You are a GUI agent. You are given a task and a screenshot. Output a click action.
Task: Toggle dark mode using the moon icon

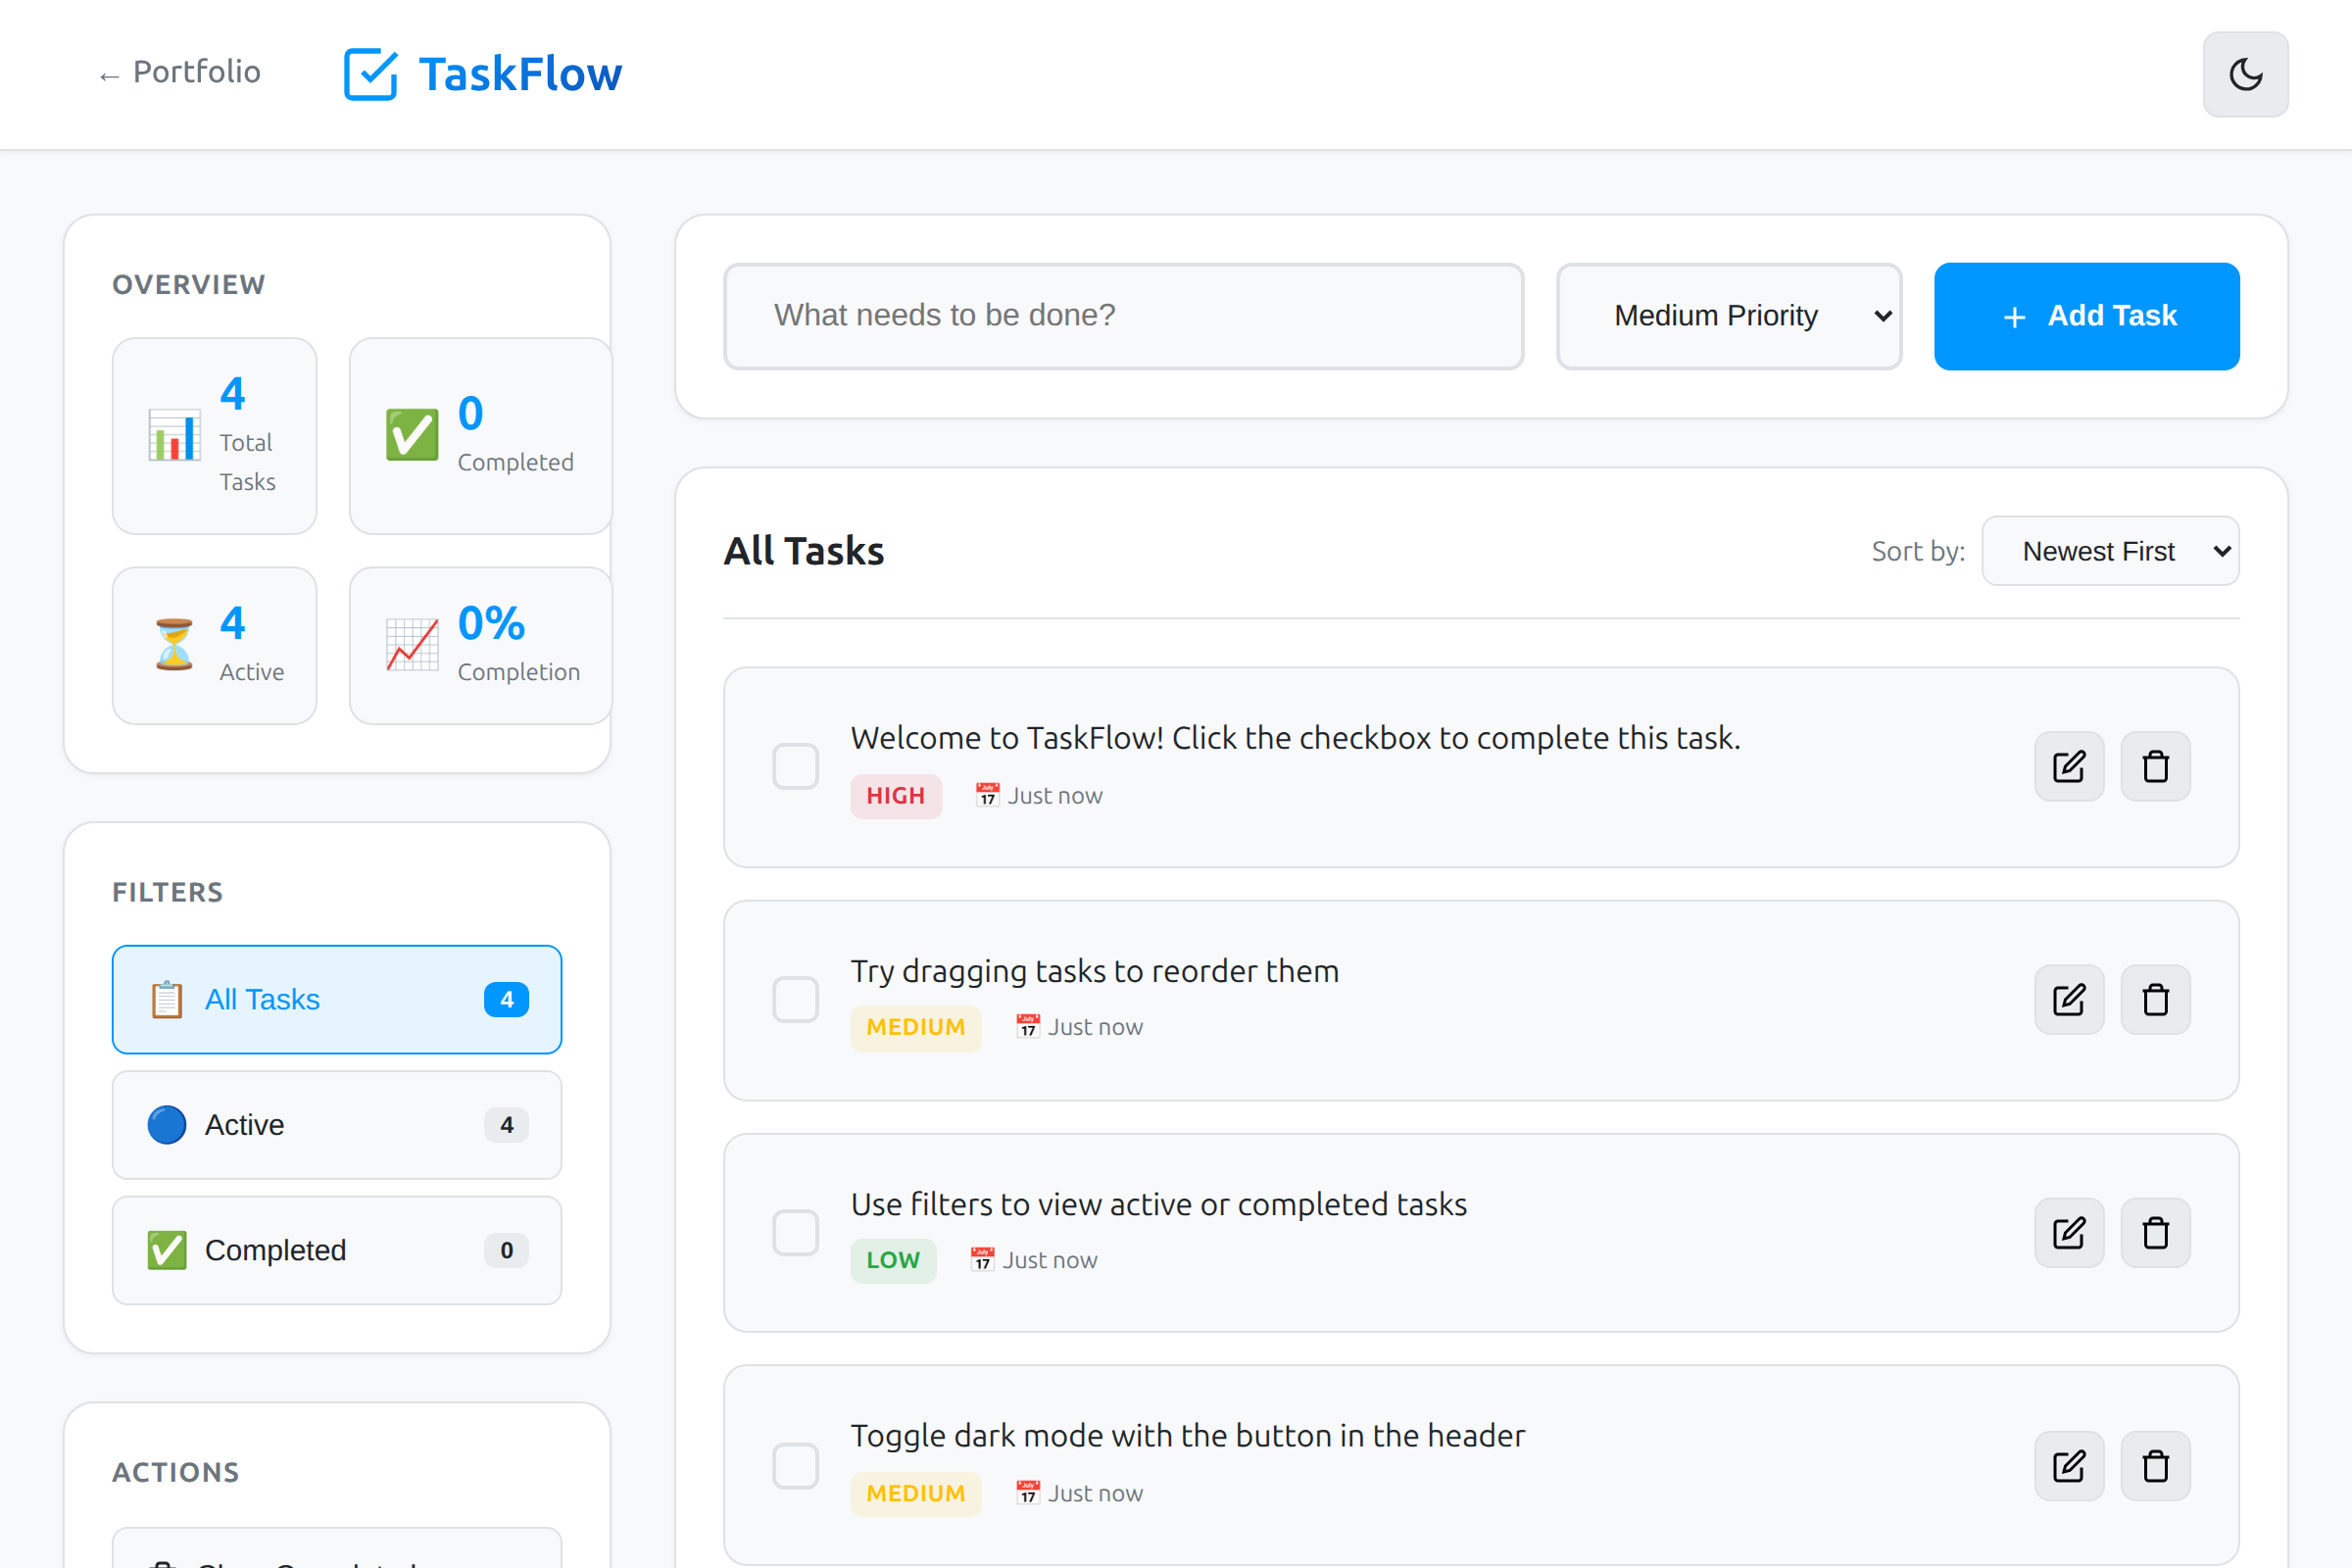pos(2243,74)
